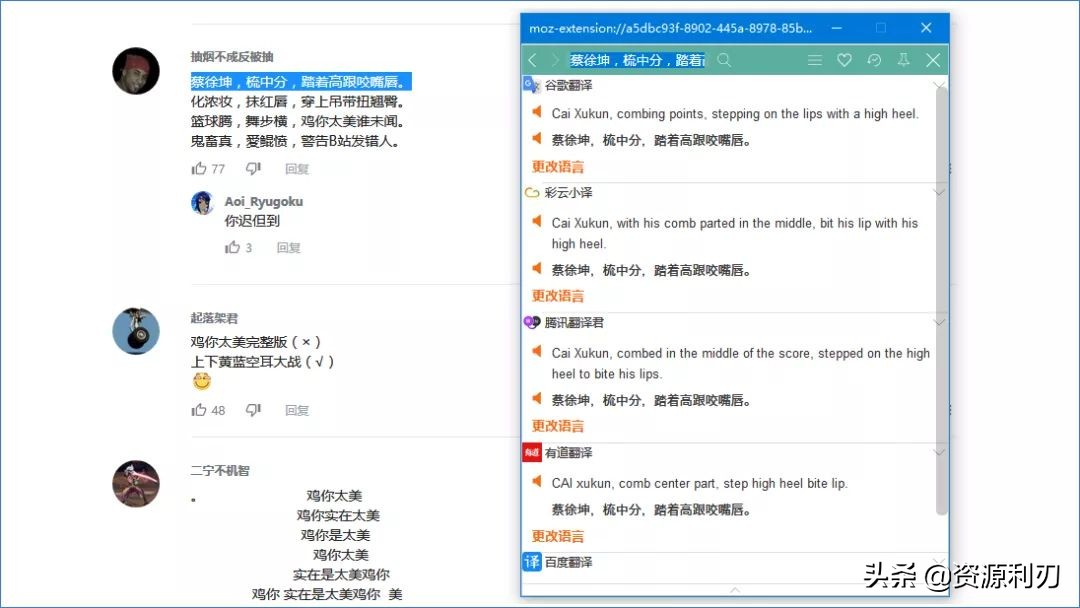Image resolution: width=1080 pixels, height=608 pixels.
Task: Click the 腾讯翻译君 logo icon
Action: tap(531, 322)
